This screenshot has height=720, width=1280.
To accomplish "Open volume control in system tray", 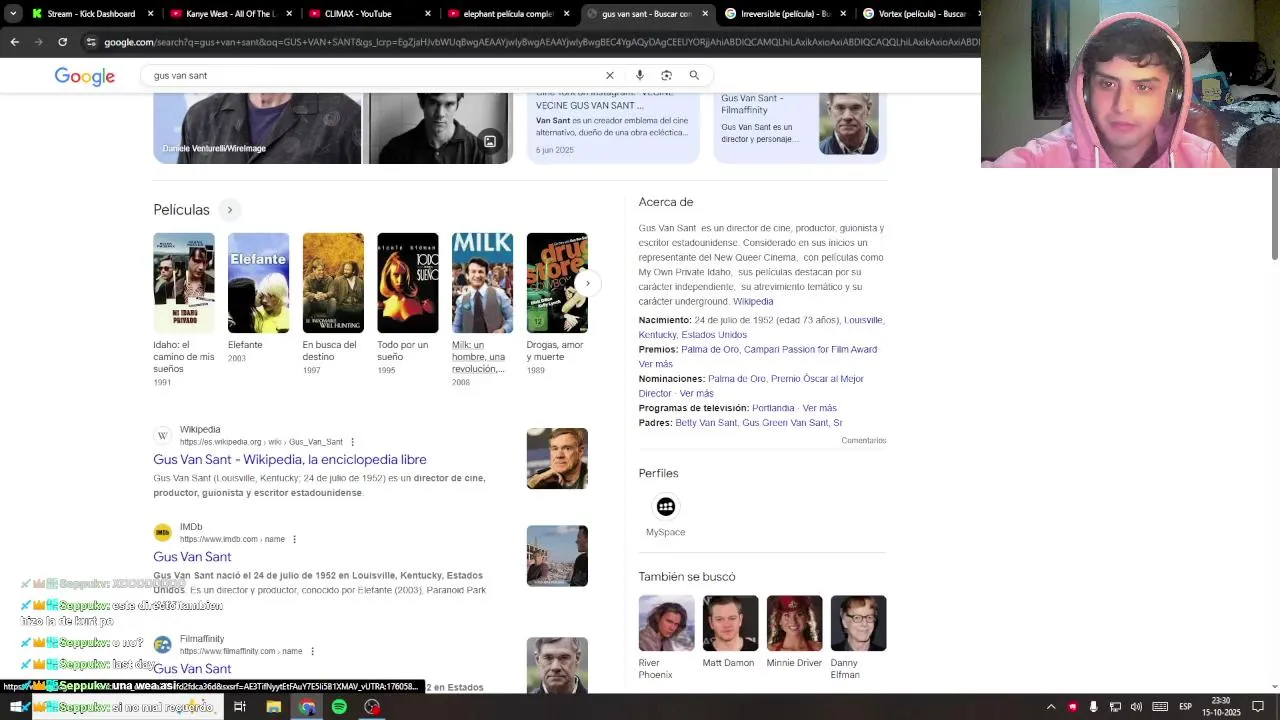I will (1136, 707).
